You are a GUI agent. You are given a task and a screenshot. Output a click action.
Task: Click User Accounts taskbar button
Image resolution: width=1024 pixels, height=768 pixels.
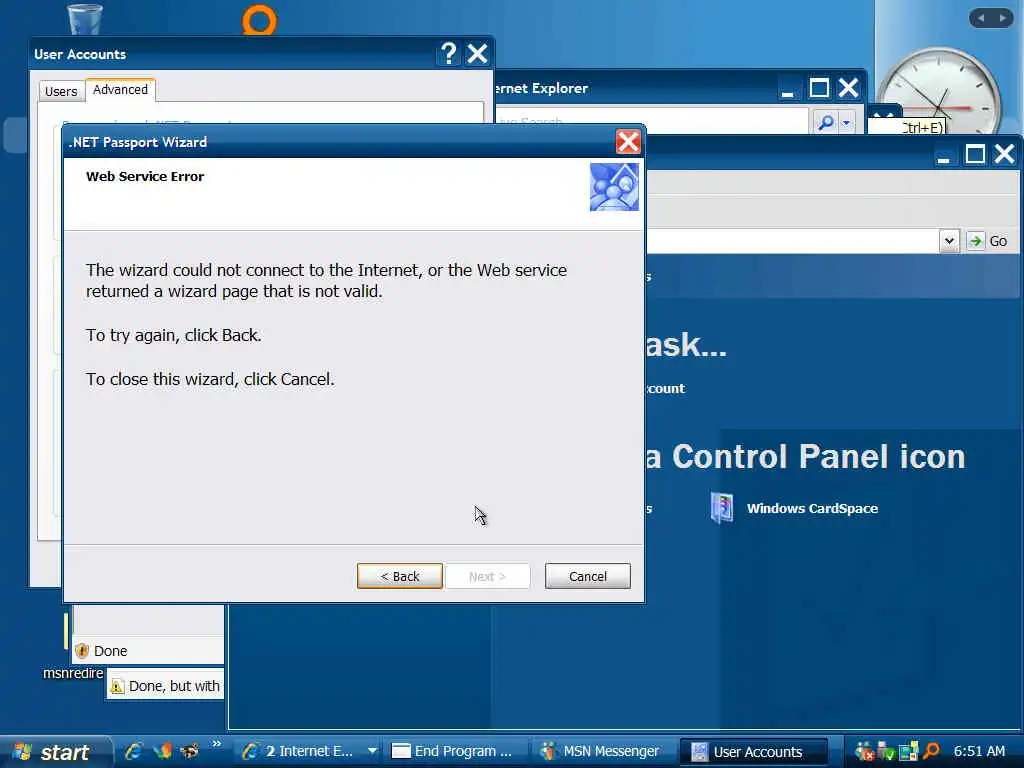click(x=754, y=752)
